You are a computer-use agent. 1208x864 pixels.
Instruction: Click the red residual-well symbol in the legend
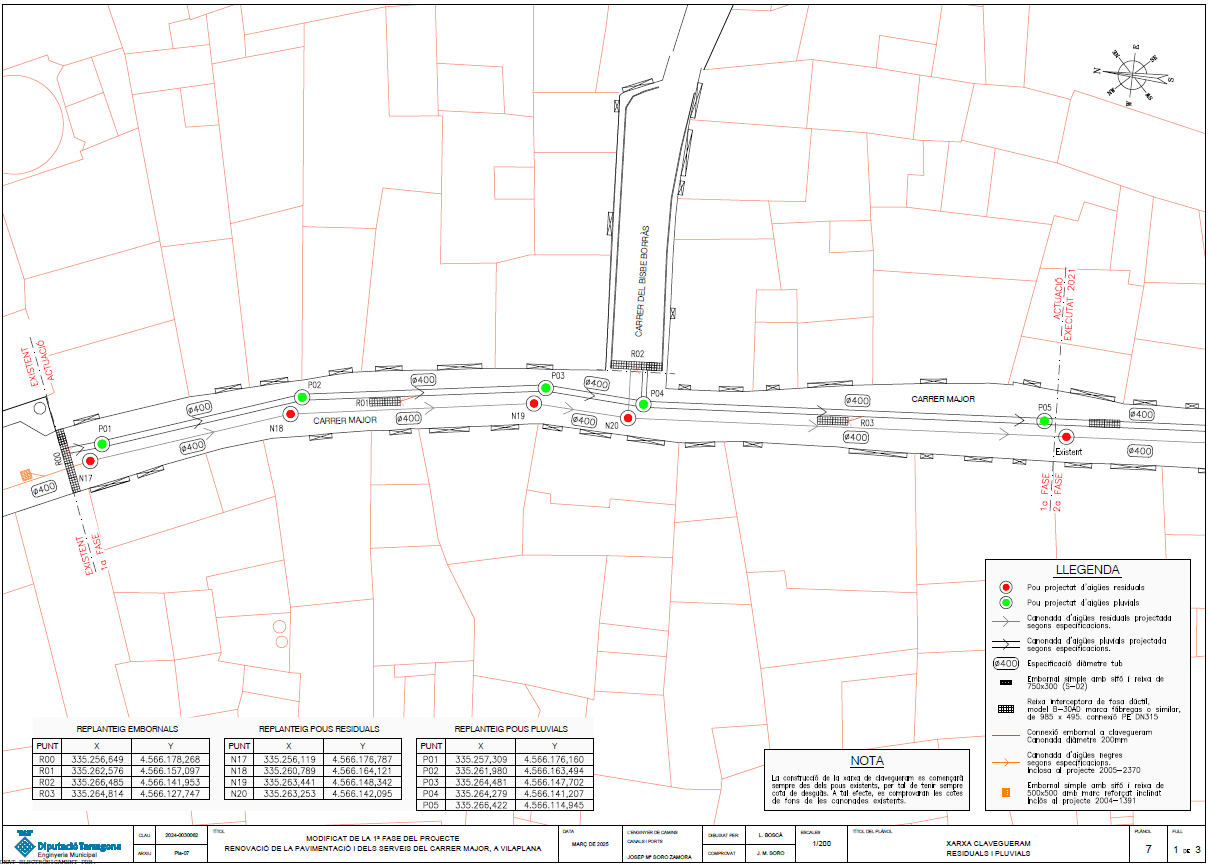(1006, 588)
